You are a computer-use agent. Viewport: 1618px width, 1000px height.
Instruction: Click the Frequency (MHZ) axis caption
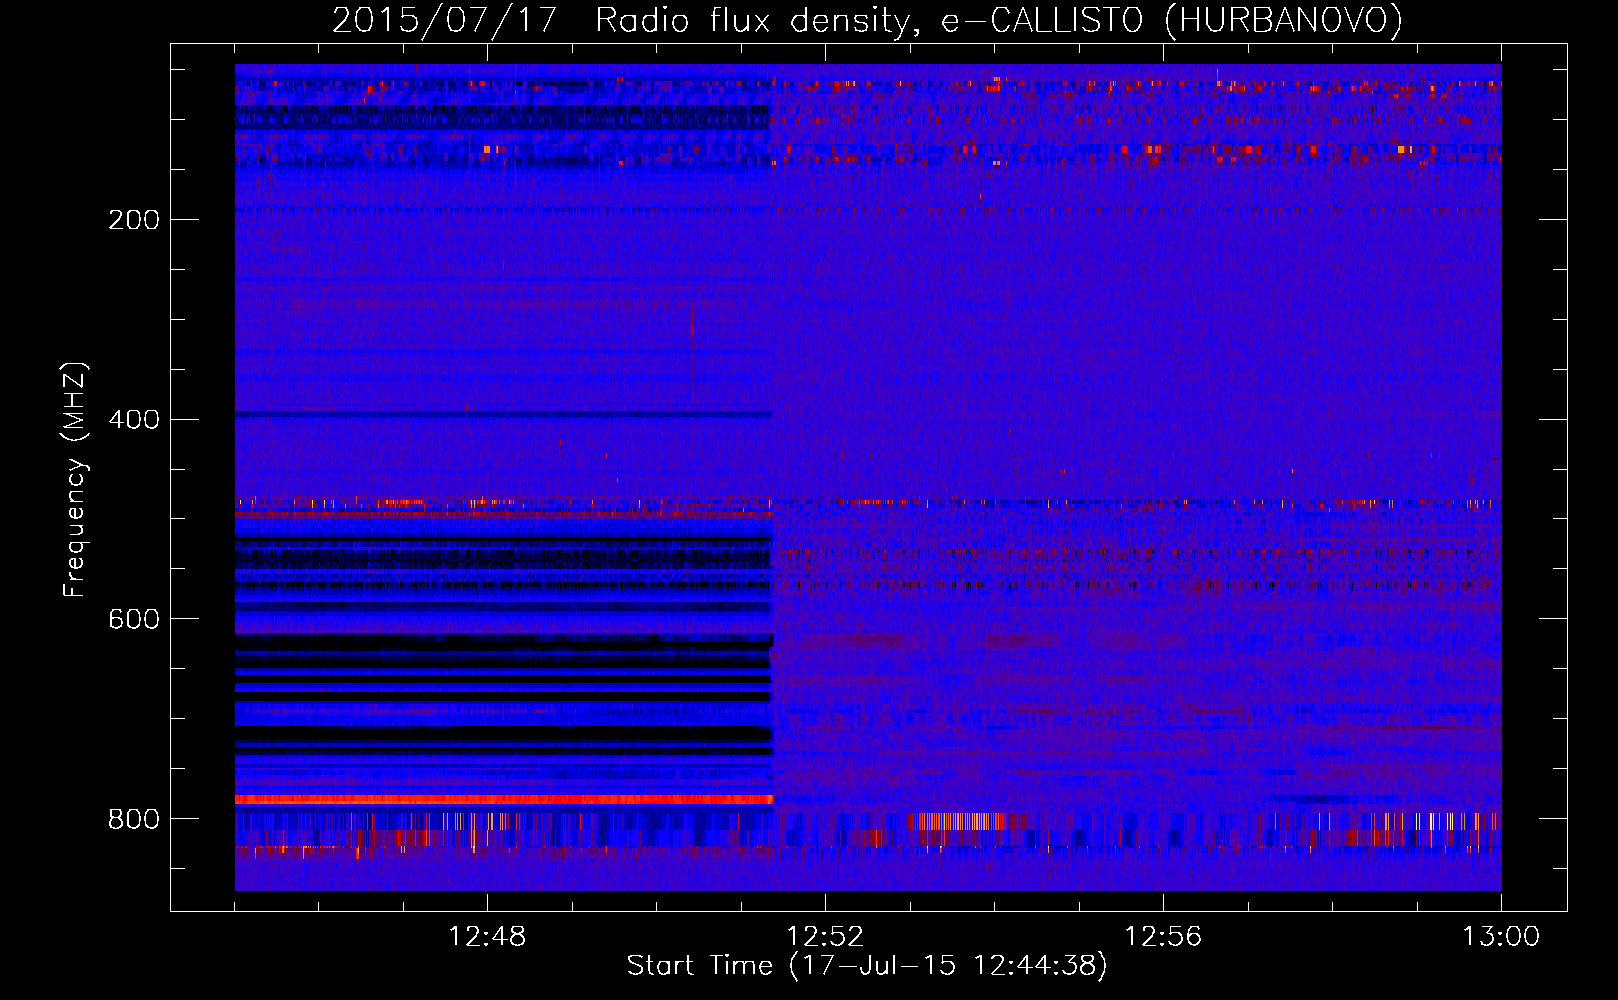pyautogui.click(x=75, y=480)
